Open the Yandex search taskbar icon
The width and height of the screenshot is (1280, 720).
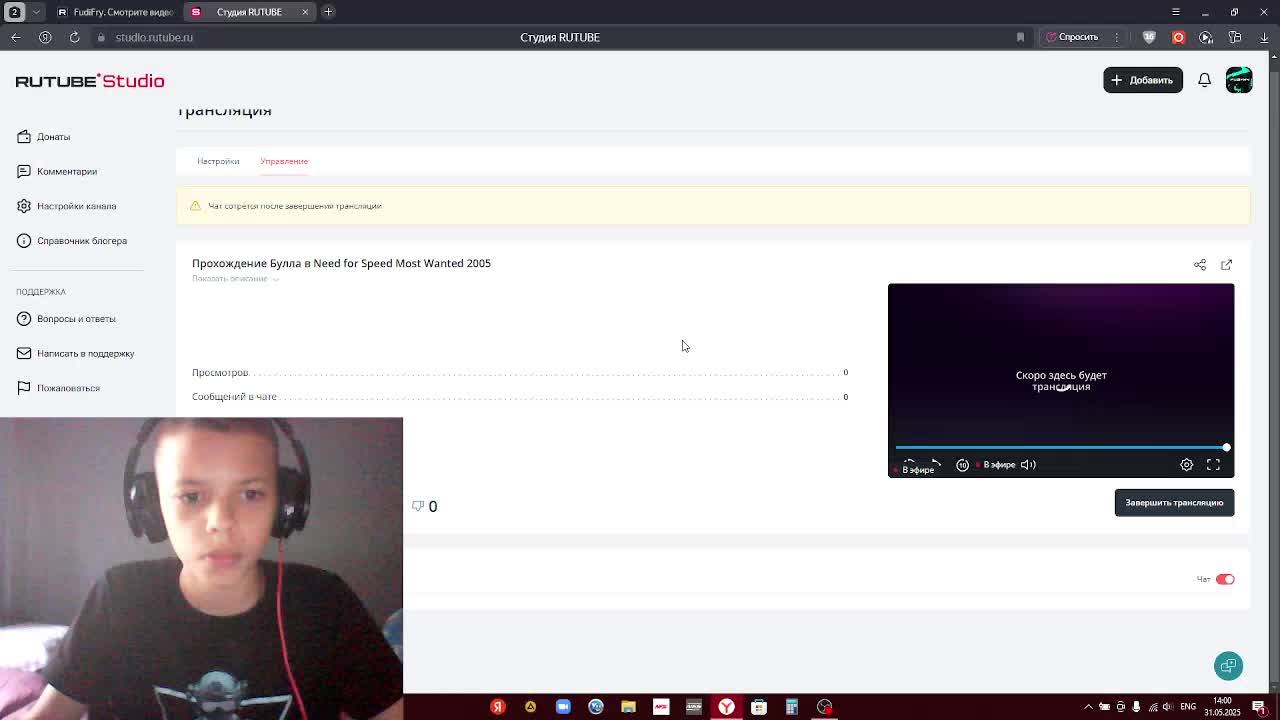[x=497, y=707]
